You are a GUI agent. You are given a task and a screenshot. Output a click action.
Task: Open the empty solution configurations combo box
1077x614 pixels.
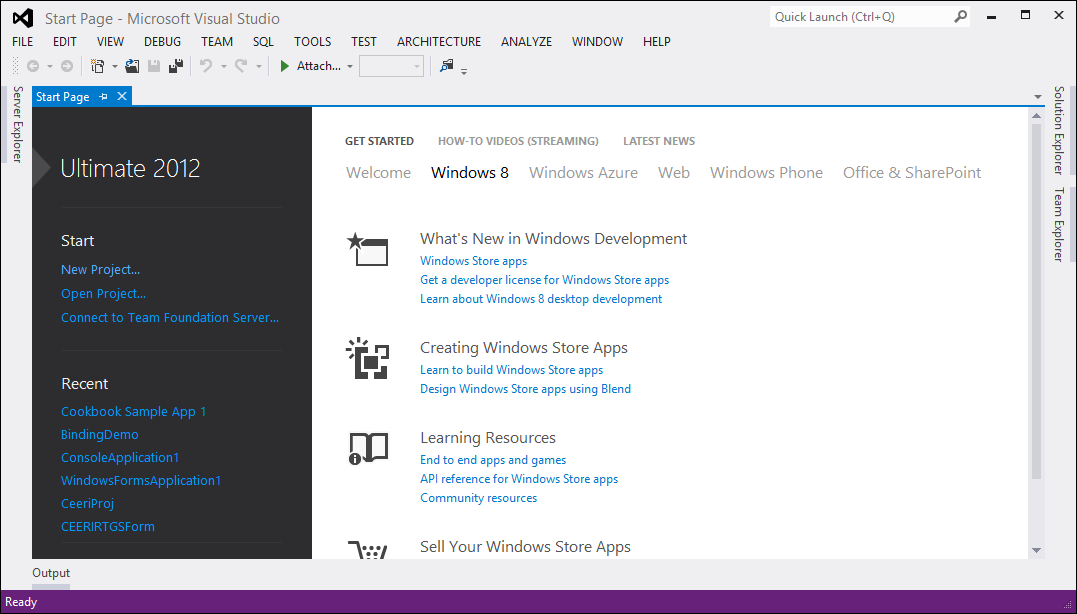[x=392, y=66]
